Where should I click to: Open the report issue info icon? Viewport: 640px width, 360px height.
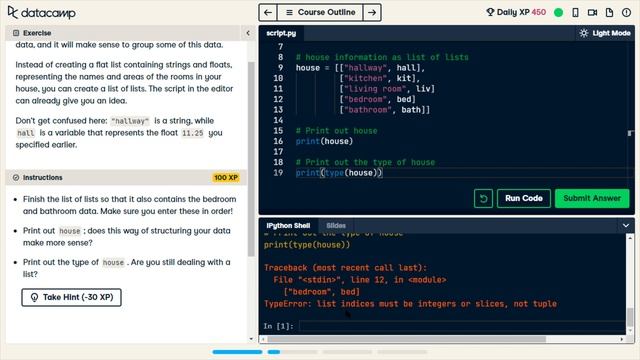point(626,12)
